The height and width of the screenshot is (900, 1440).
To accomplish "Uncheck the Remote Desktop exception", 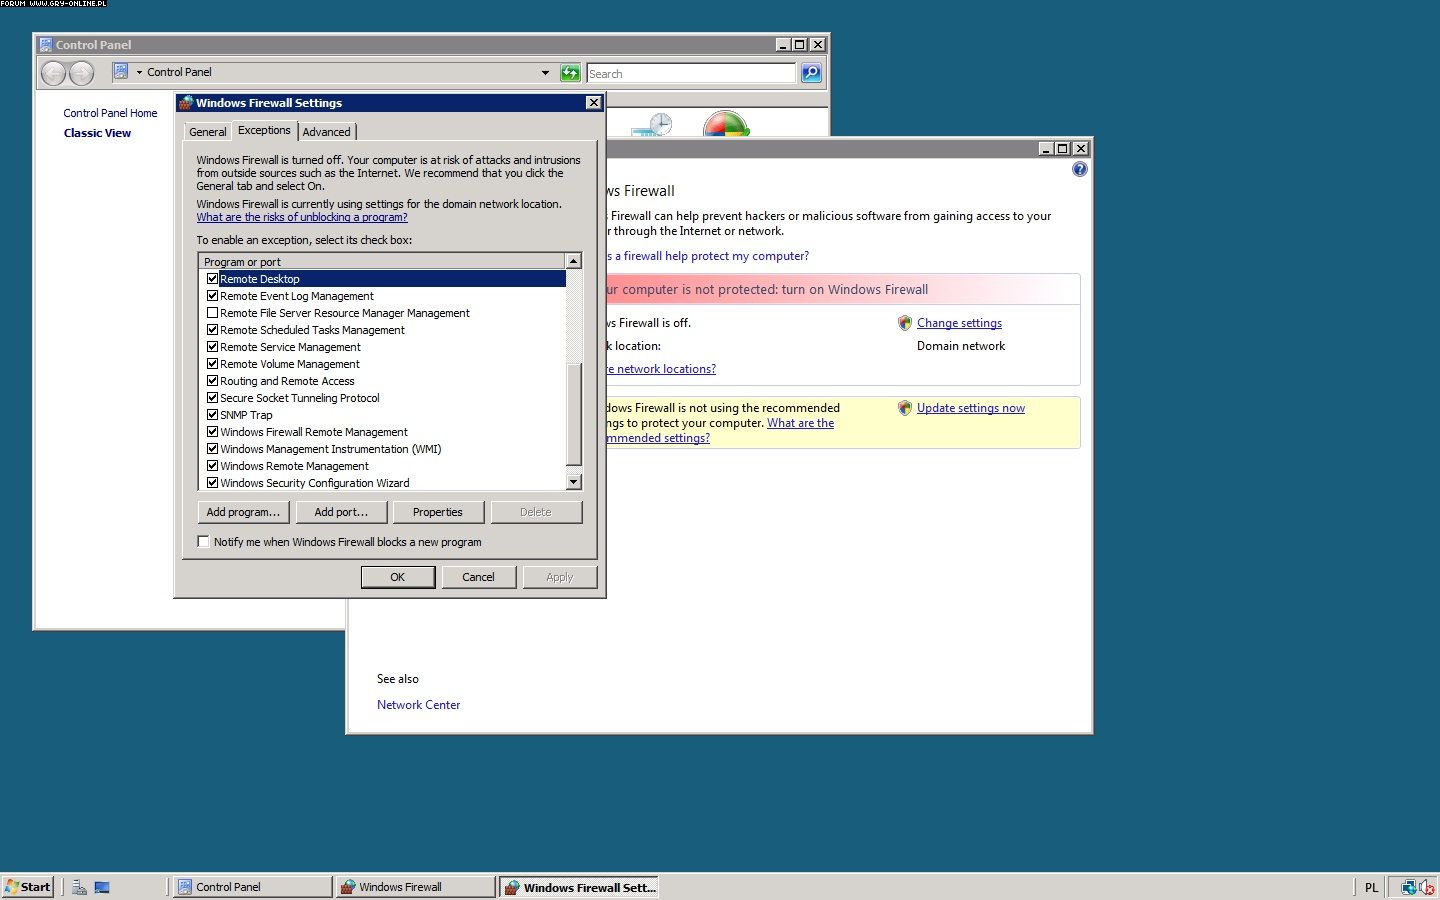I will point(212,279).
